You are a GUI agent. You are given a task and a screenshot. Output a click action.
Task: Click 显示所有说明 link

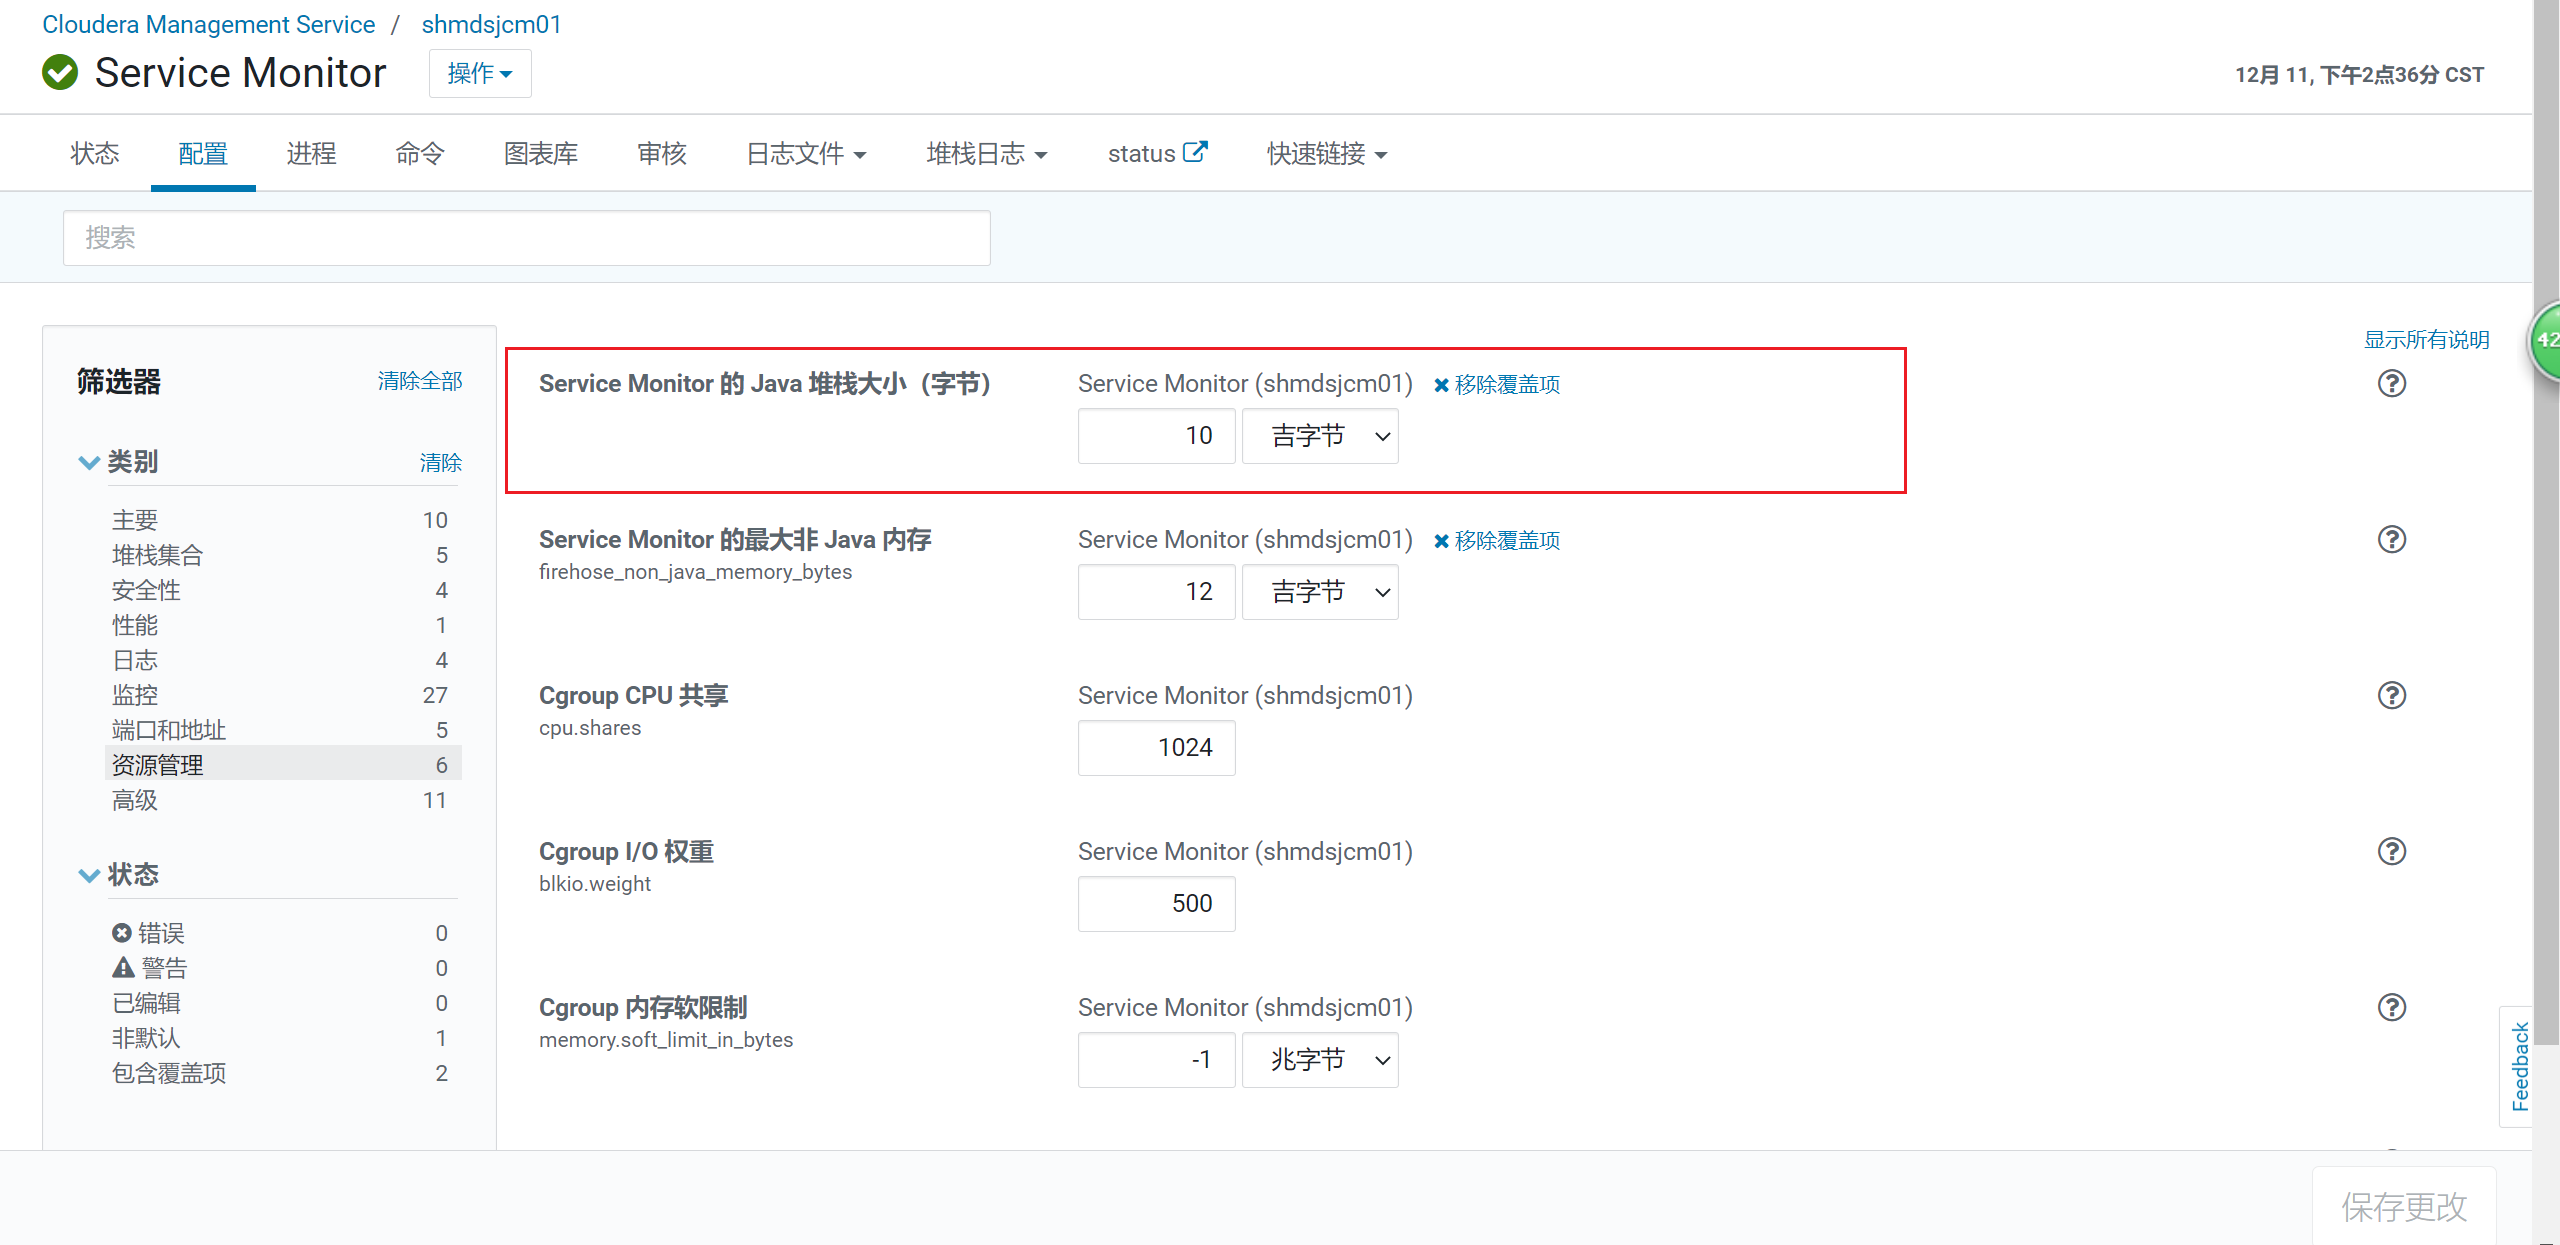click(2426, 340)
